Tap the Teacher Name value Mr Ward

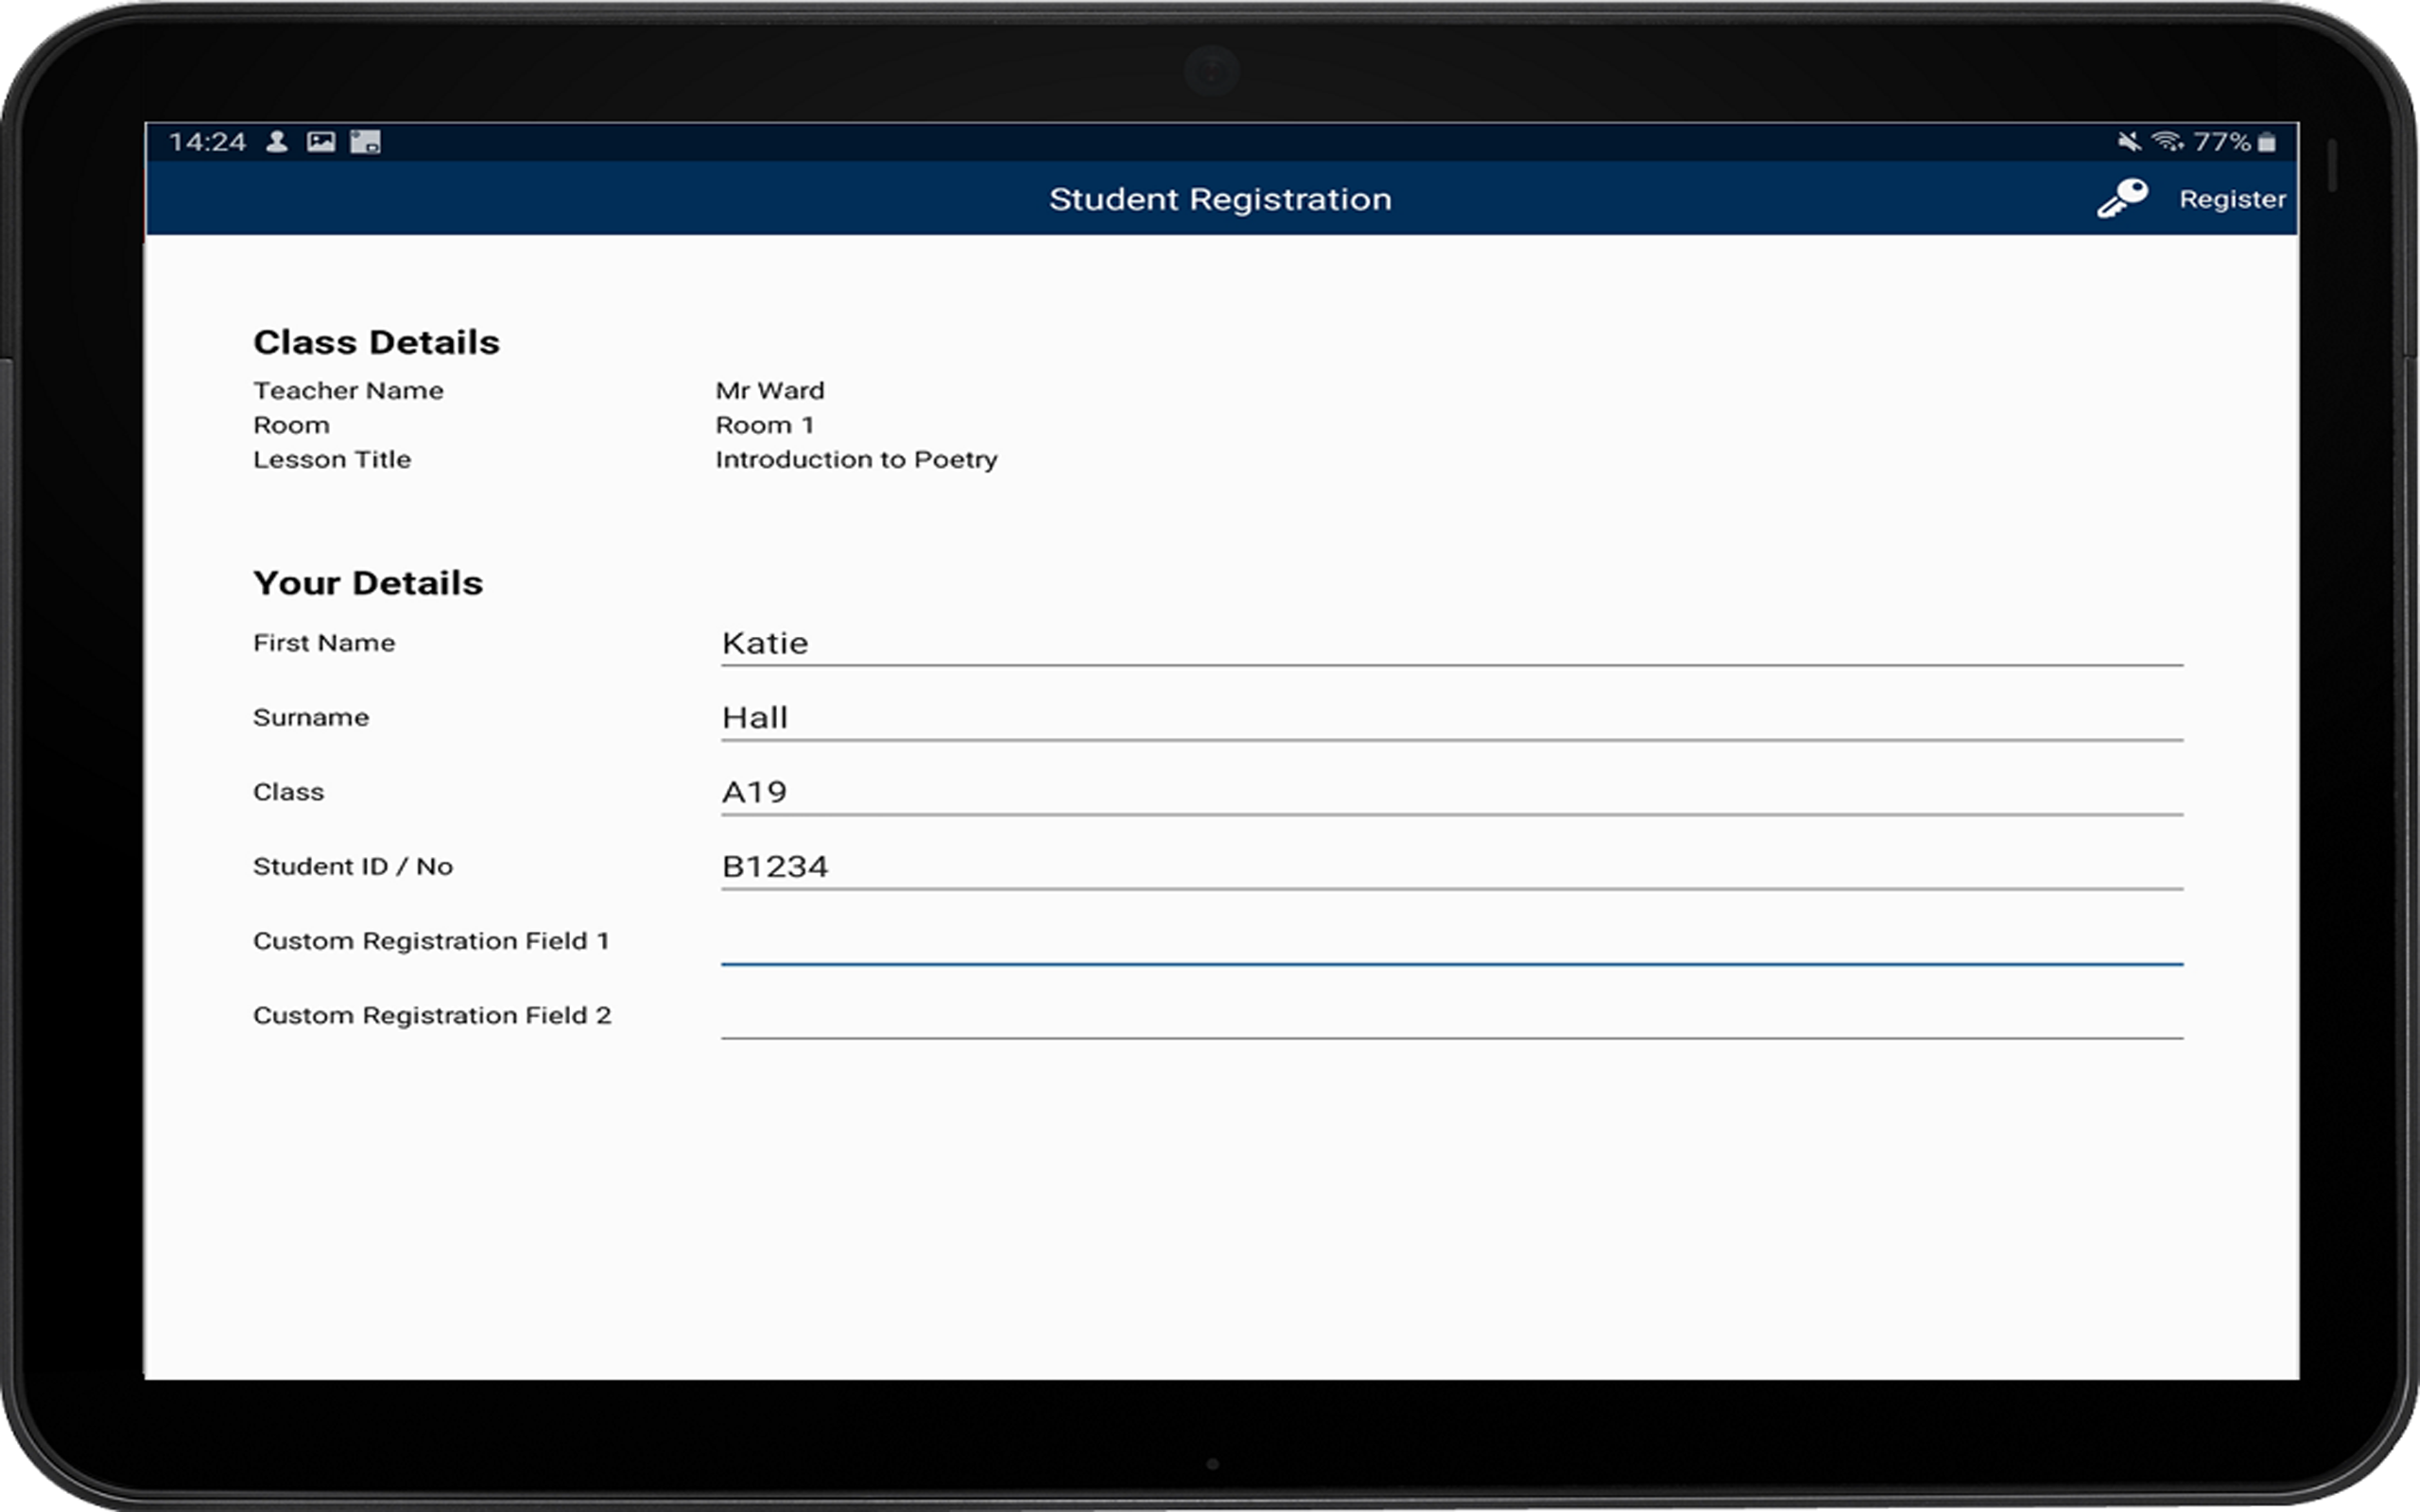click(769, 390)
